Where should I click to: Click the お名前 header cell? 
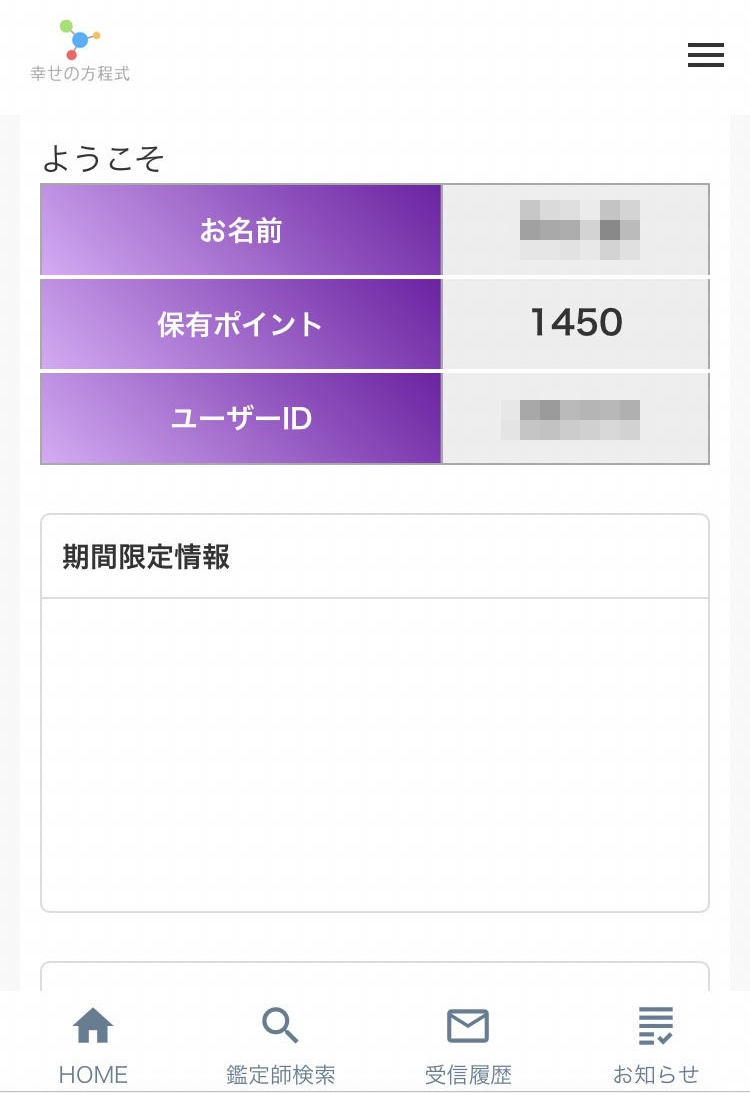coord(241,230)
